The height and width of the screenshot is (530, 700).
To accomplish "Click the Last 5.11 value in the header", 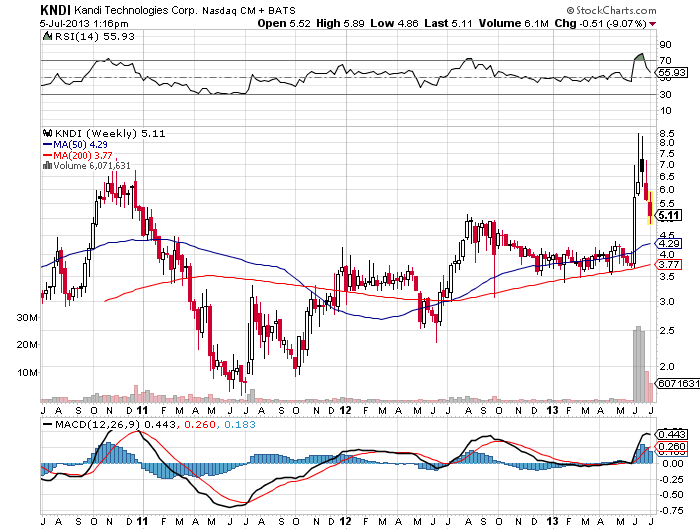I will (x=448, y=23).
